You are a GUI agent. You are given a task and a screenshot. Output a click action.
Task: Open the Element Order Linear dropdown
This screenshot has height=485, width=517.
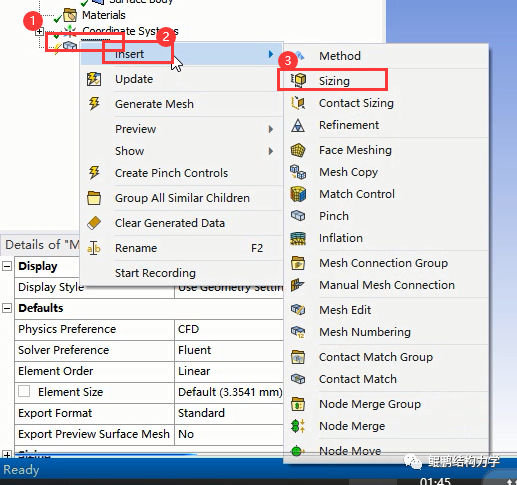coord(229,371)
